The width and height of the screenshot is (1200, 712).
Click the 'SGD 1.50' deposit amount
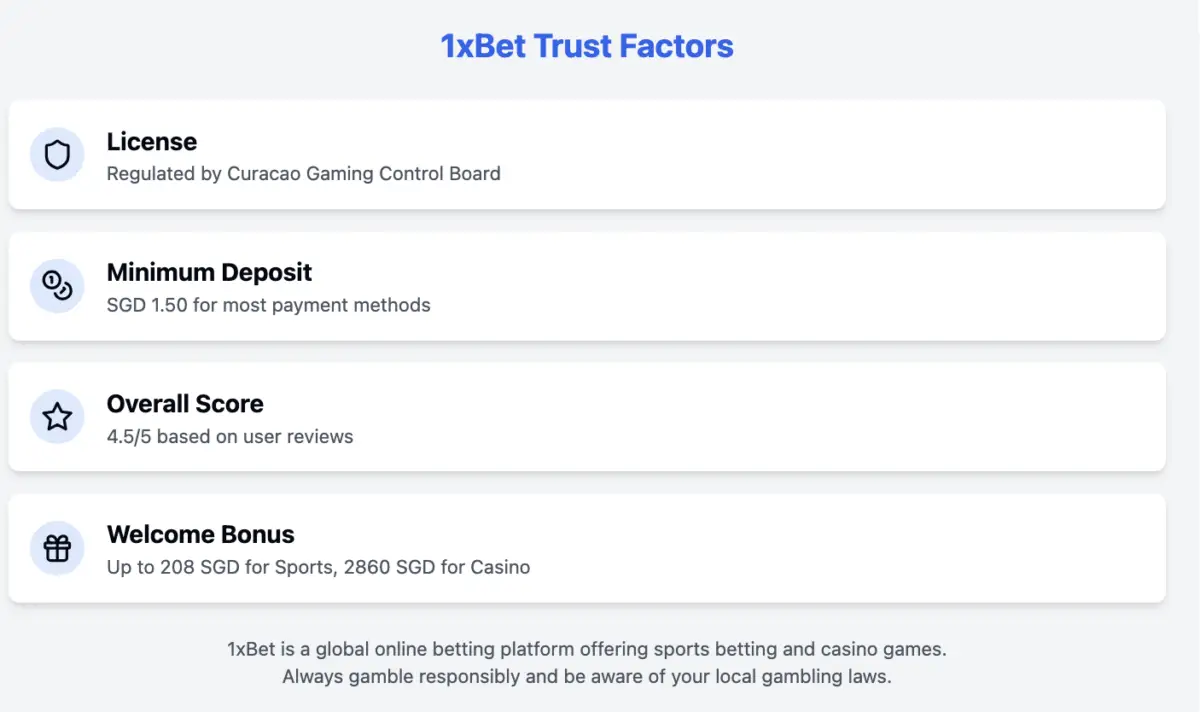[x=147, y=305]
